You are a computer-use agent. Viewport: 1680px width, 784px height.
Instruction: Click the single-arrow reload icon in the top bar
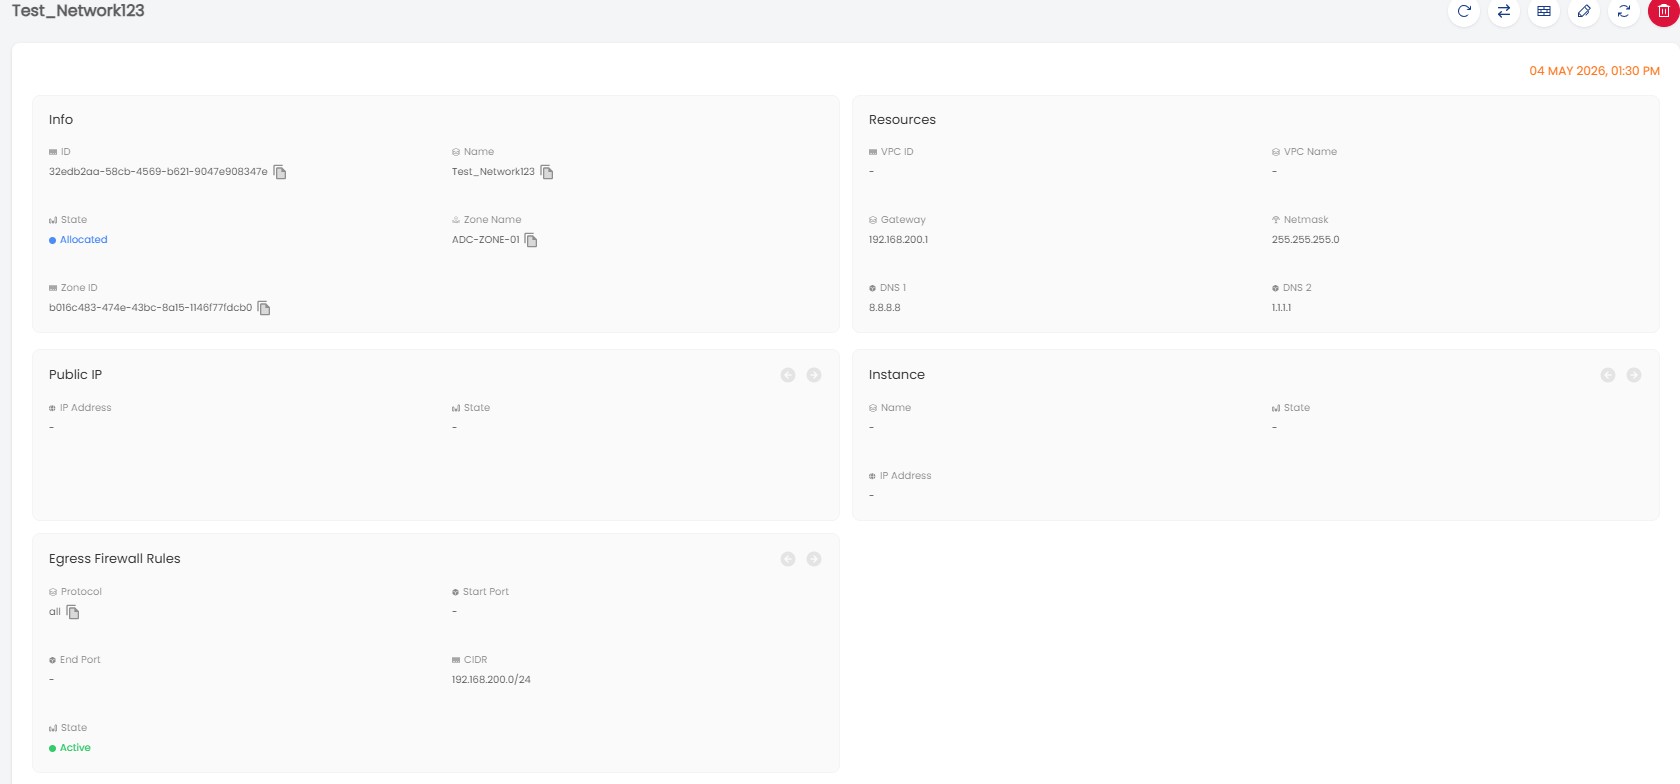pos(1464,11)
